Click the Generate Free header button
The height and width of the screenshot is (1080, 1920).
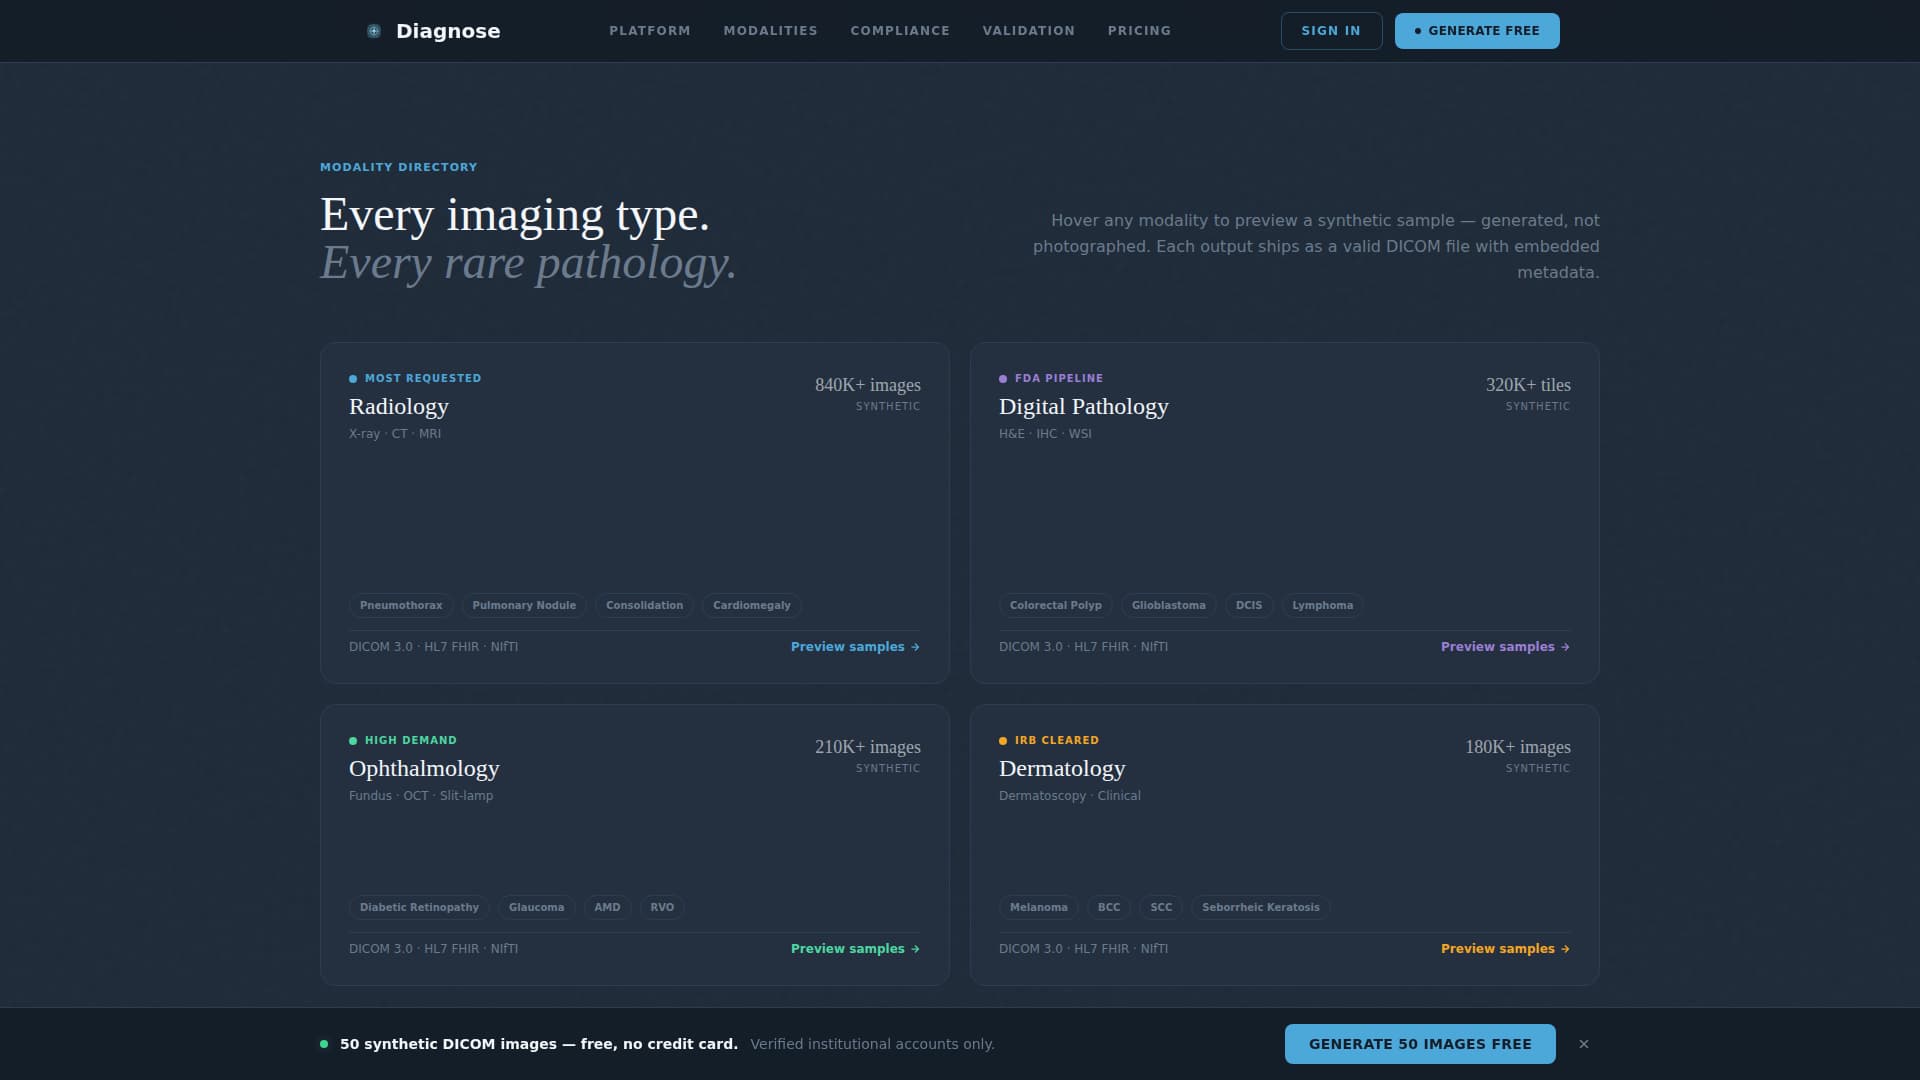tap(1477, 31)
